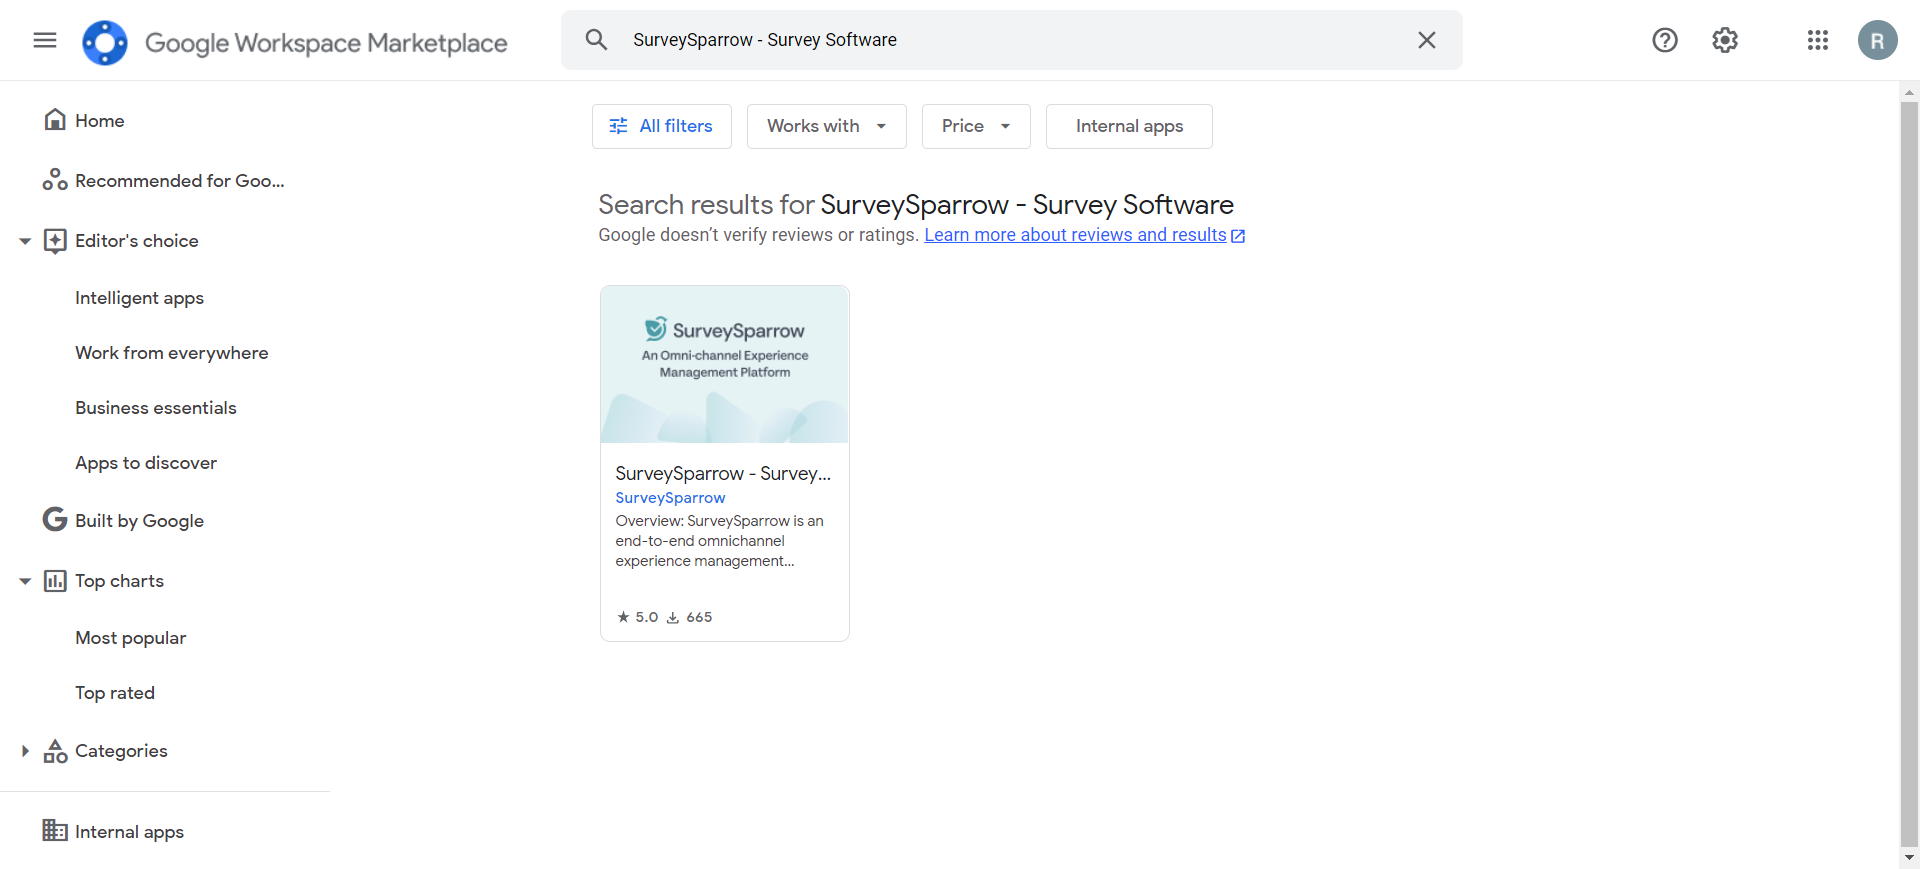Collapse the Top charts section

tap(25, 581)
